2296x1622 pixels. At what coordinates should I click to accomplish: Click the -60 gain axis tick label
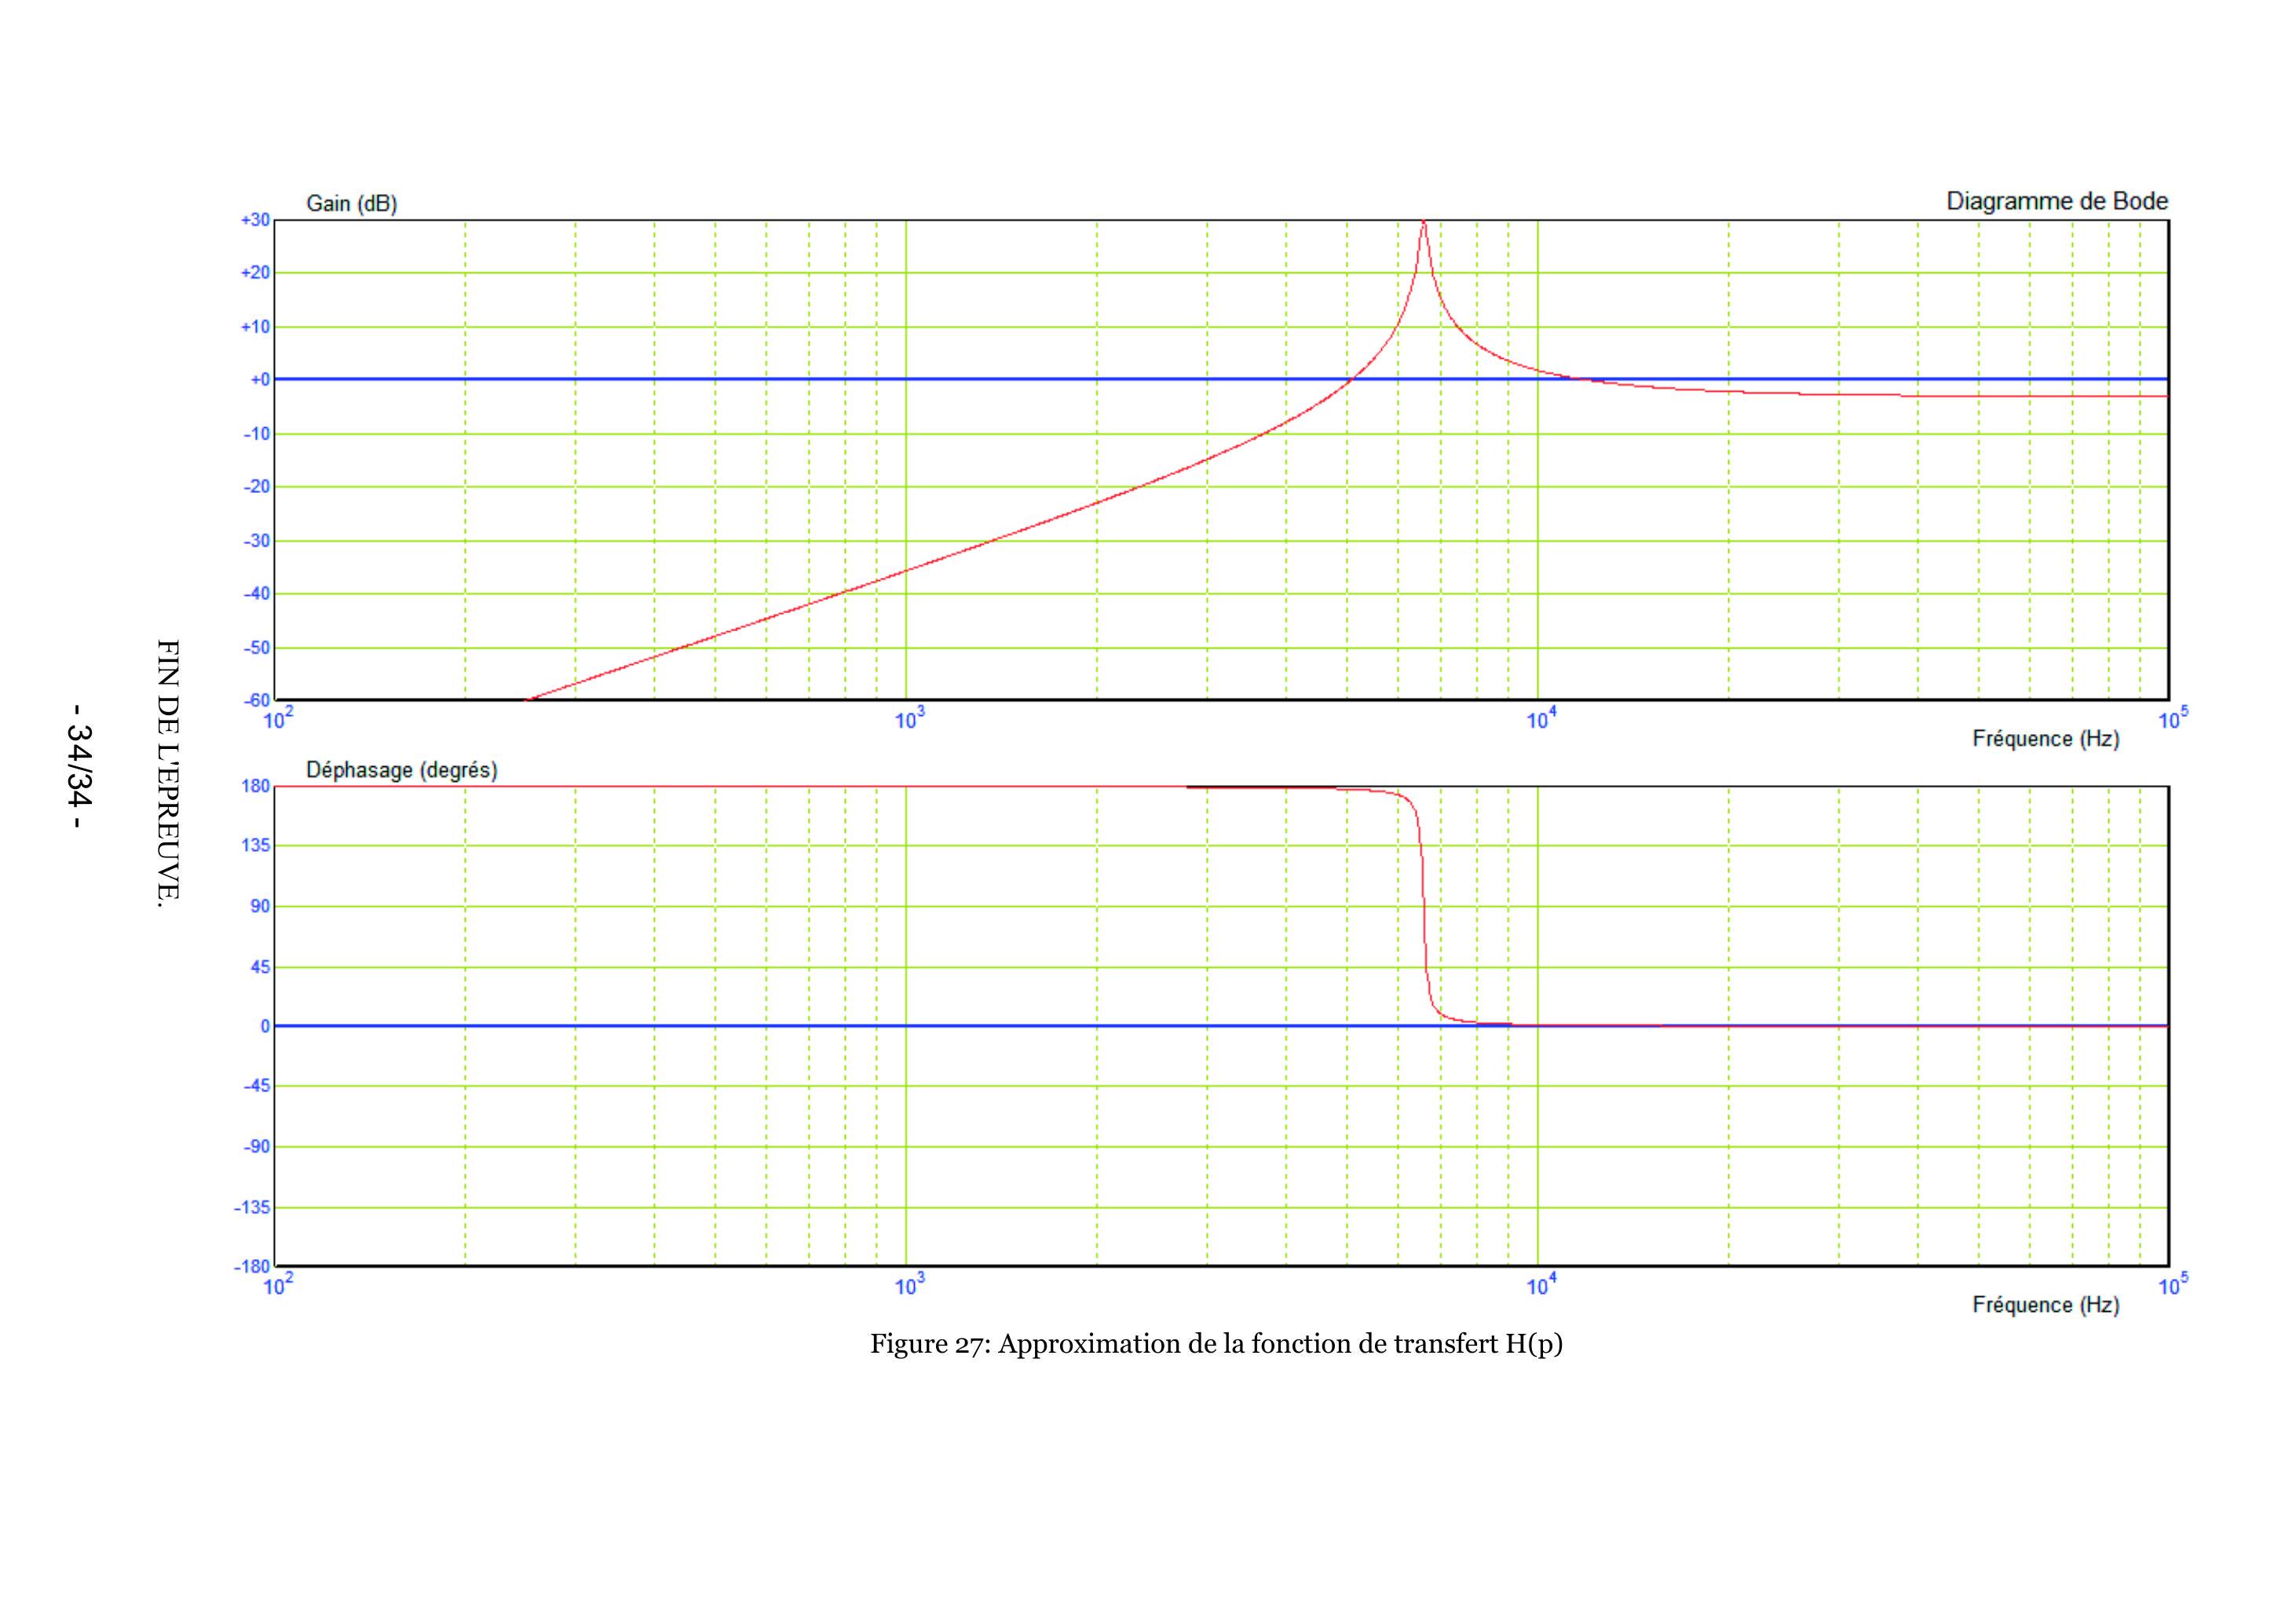point(256,700)
